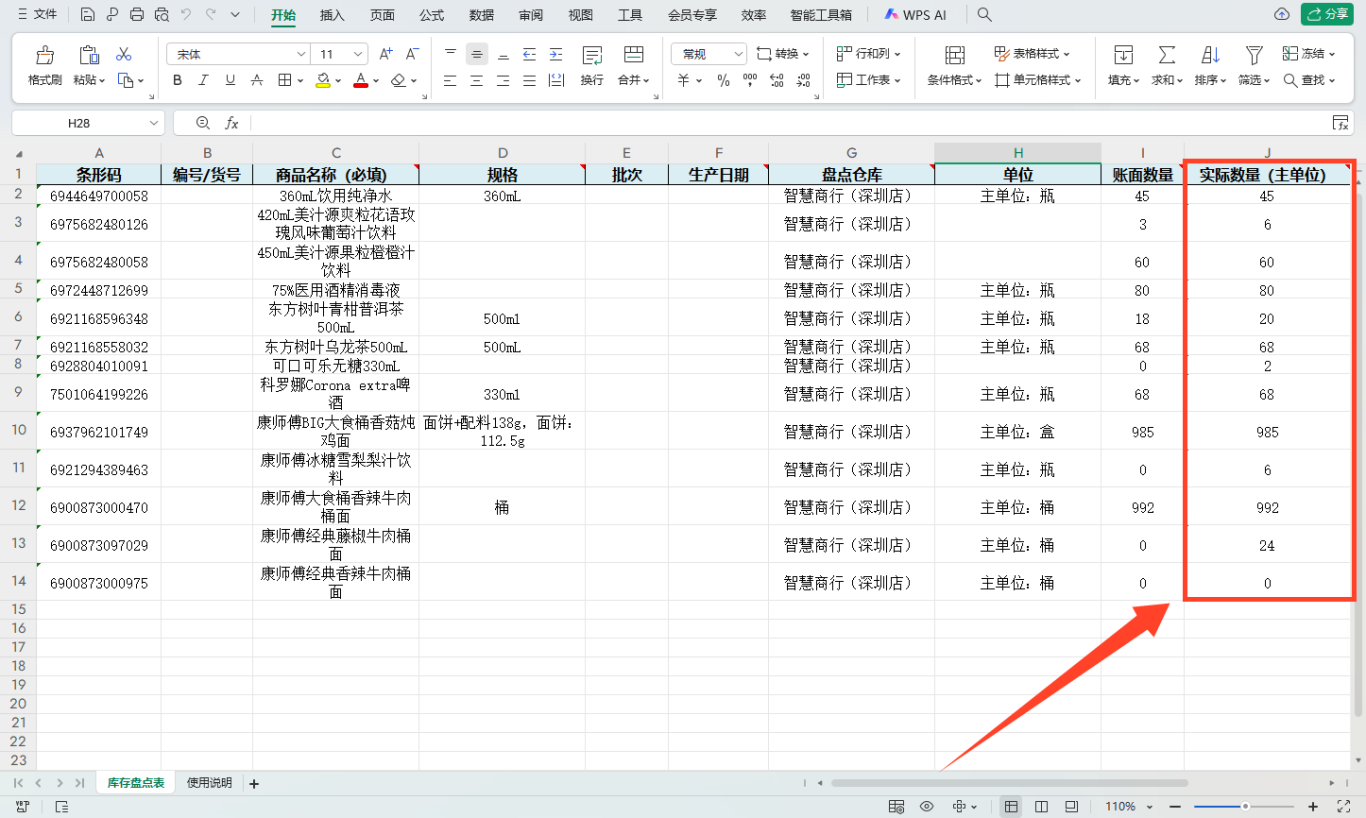Increase font size with A+ icon
1366x818 pixels.
pos(386,54)
